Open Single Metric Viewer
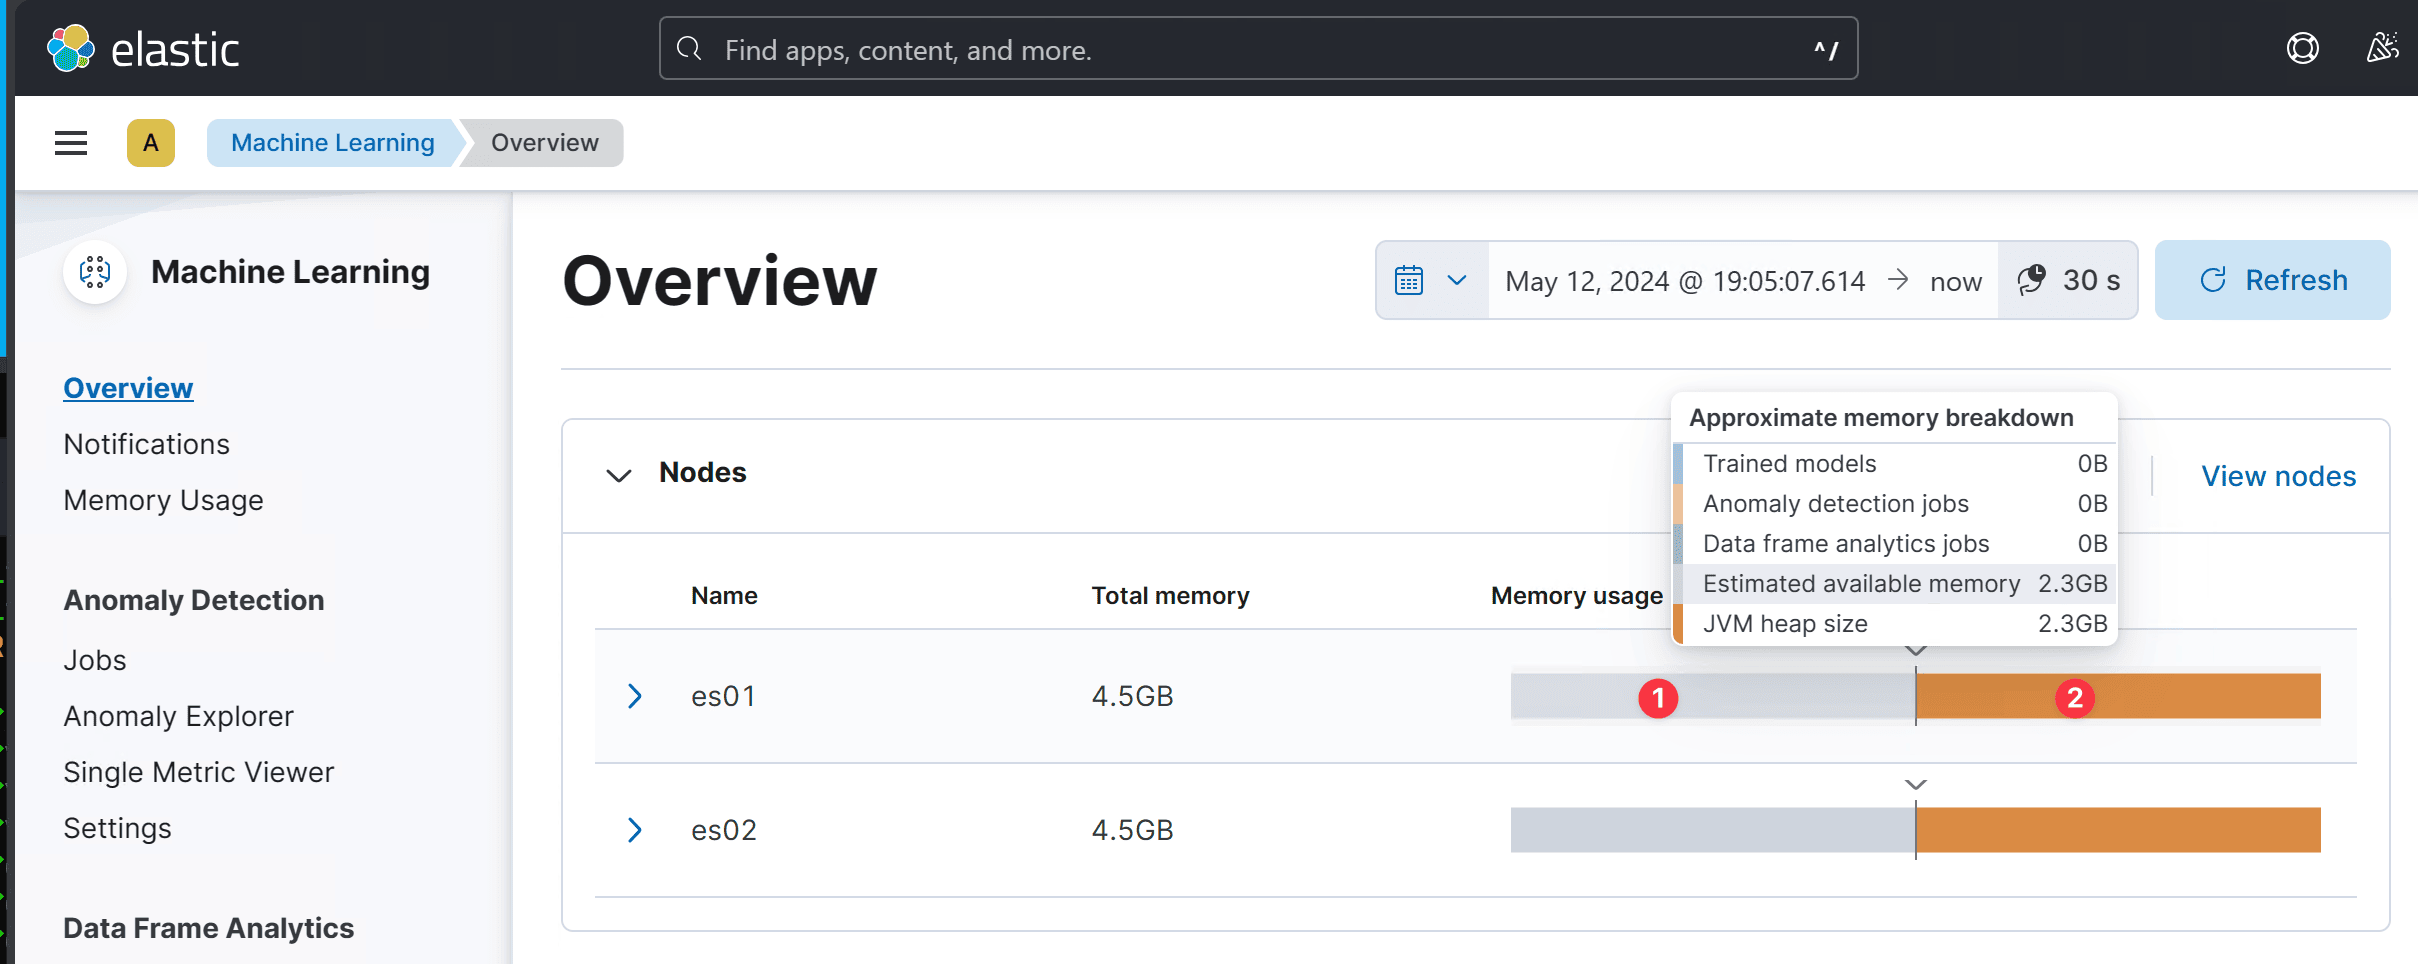The image size is (2418, 964). tap(199, 772)
